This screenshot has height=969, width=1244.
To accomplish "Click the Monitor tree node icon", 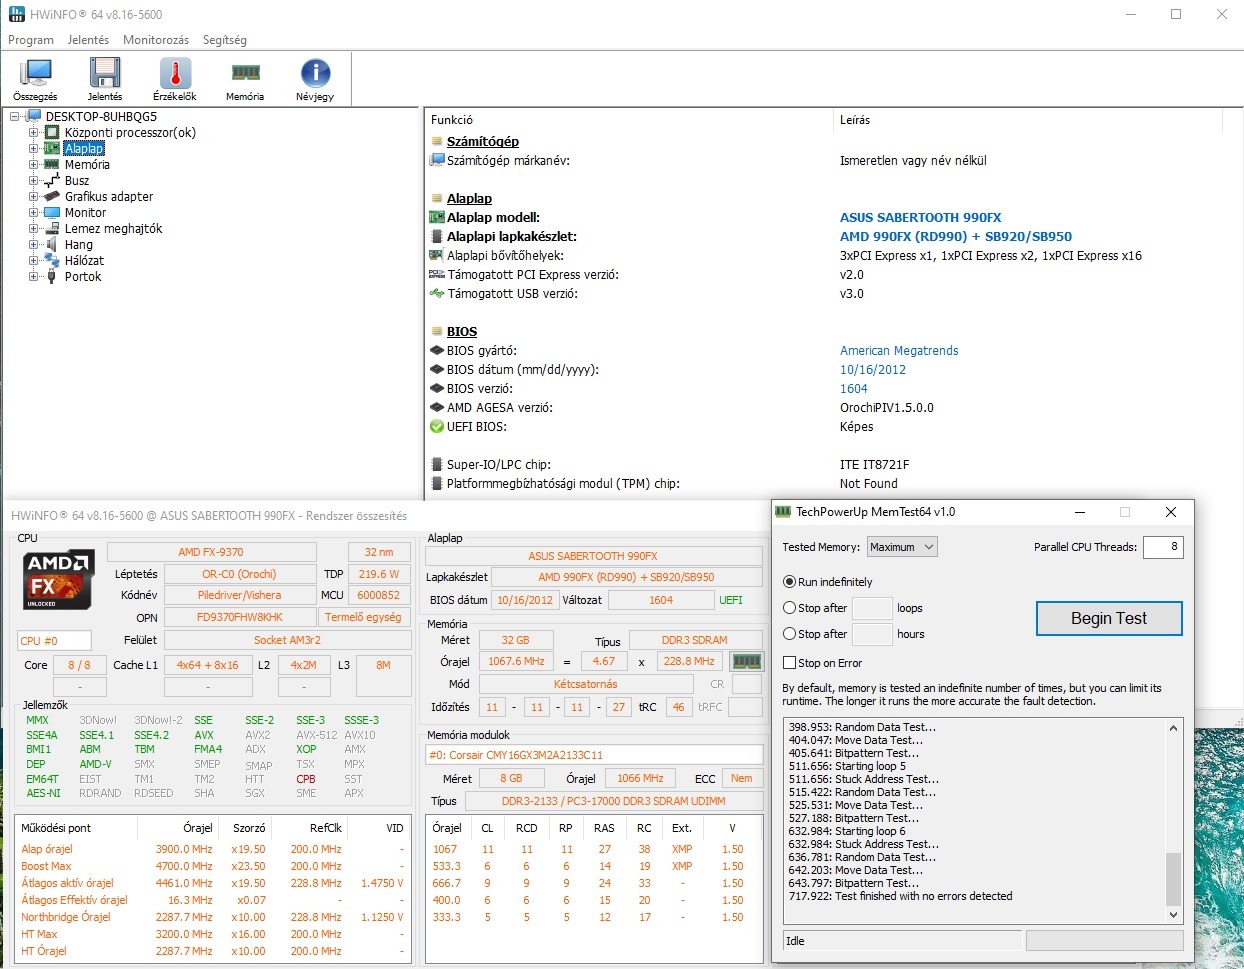I will 52,212.
